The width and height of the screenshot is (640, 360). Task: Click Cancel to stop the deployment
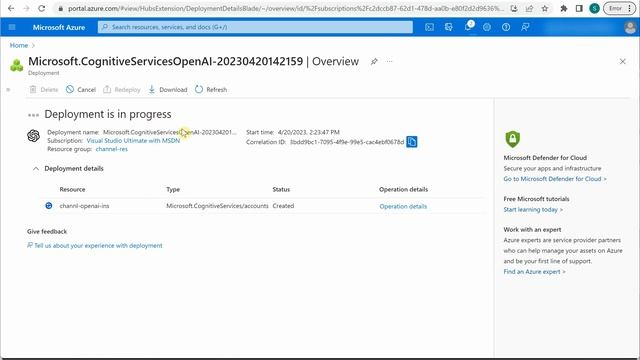[x=81, y=89]
